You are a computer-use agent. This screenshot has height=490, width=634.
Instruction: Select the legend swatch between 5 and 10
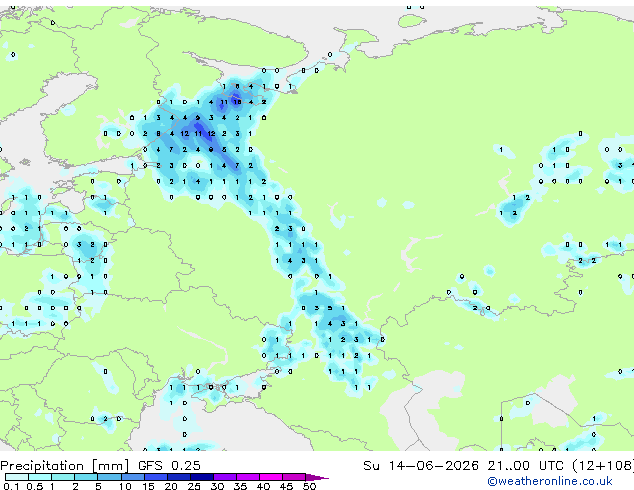[110, 477]
